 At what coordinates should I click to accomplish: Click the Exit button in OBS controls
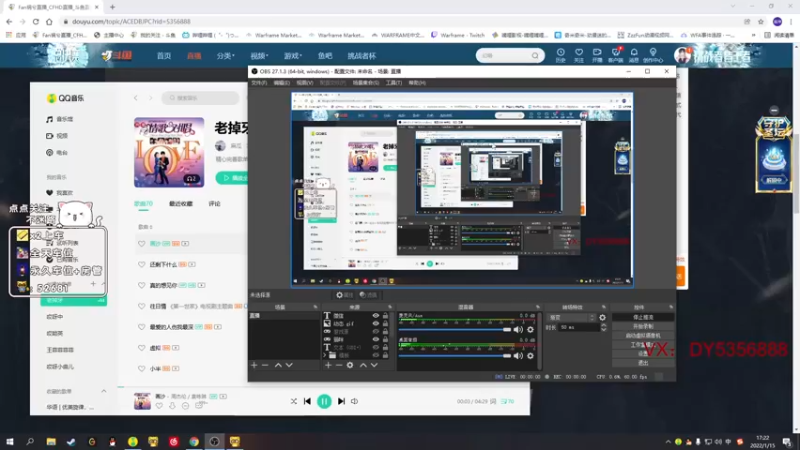[643, 363]
